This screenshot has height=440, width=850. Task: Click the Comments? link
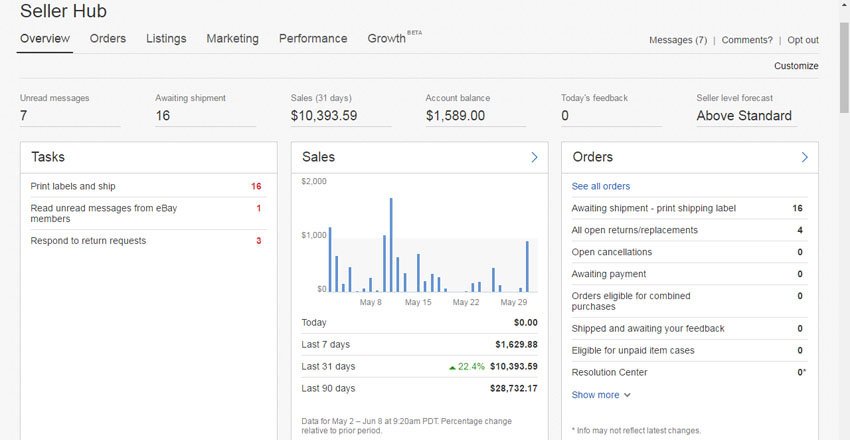(746, 40)
